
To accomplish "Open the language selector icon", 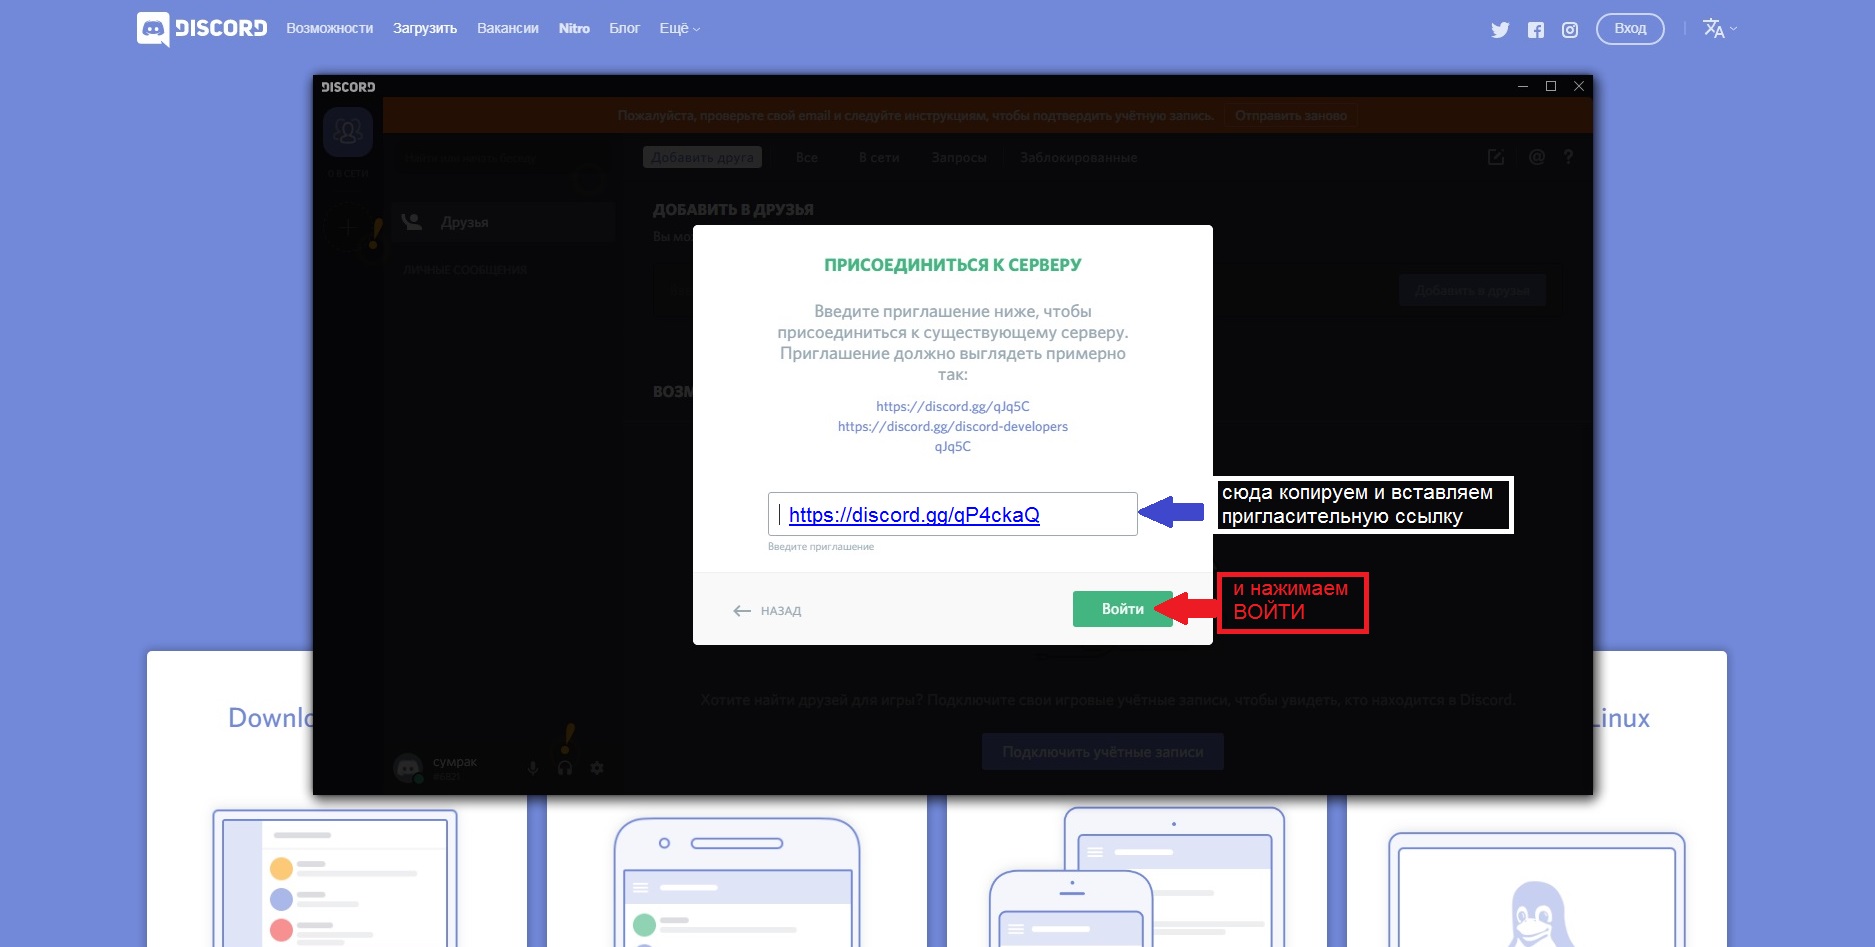I will click(1719, 28).
